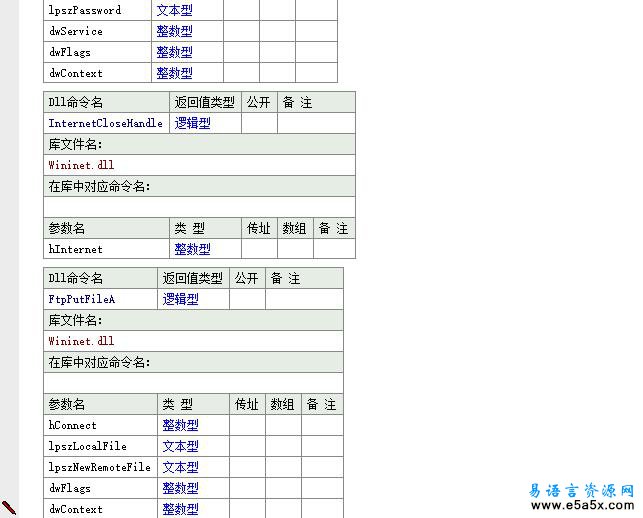
Task: Select dwFlags below the lpszNewRemoteFile row
Action: (x=70, y=488)
